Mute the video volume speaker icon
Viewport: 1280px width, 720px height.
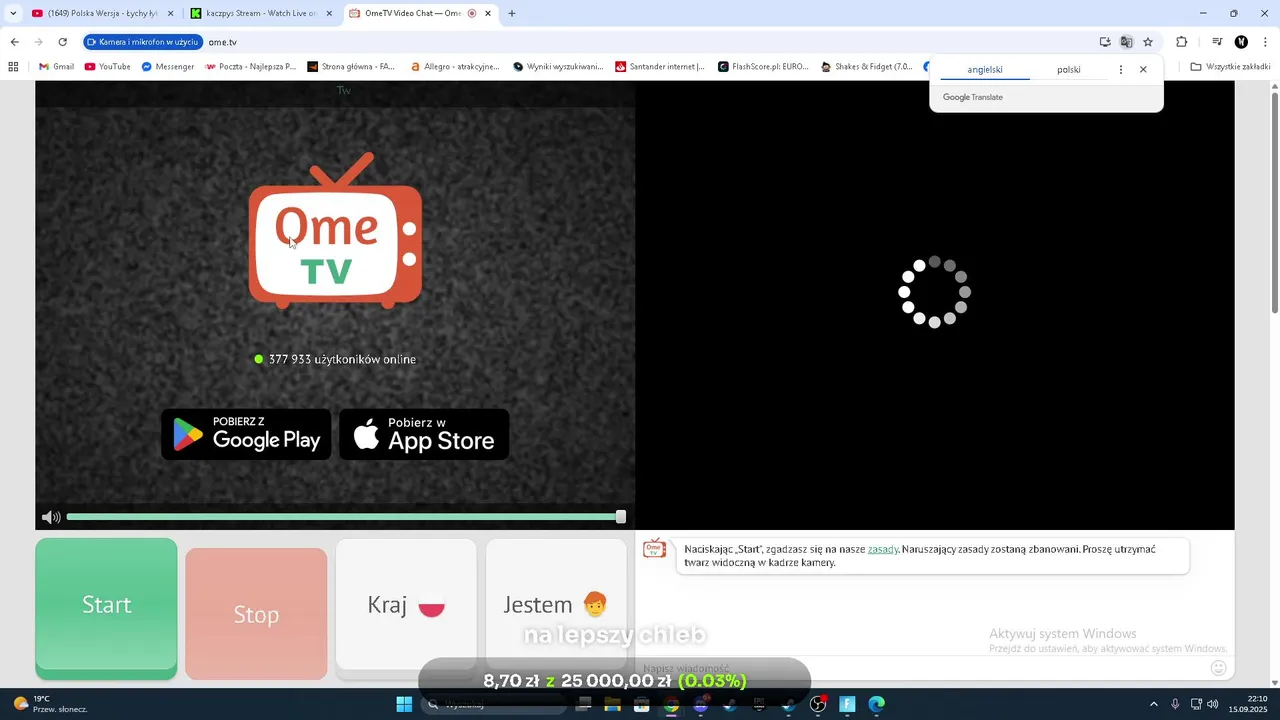tap(51, 517)
